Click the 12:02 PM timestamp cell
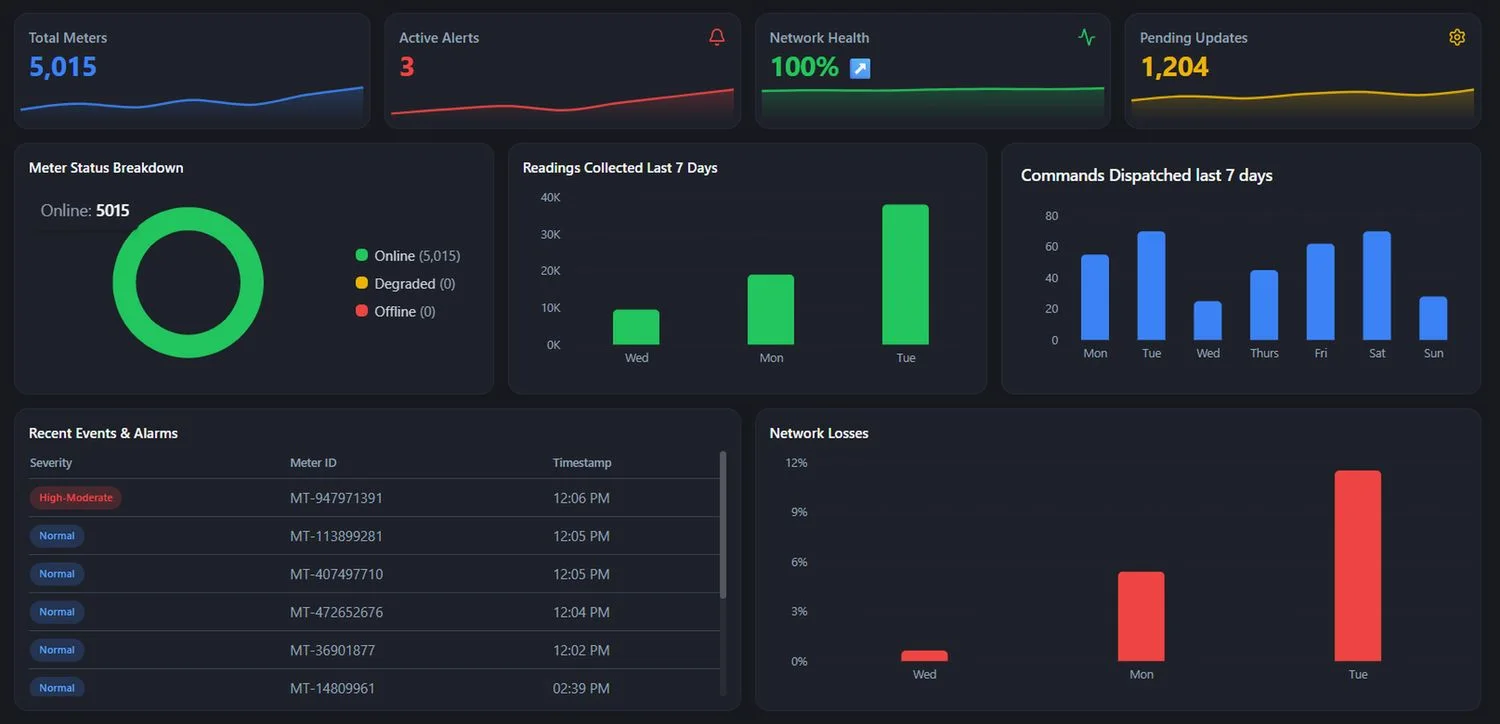Viewport: 1500px width, 724px height. (581, 650)
